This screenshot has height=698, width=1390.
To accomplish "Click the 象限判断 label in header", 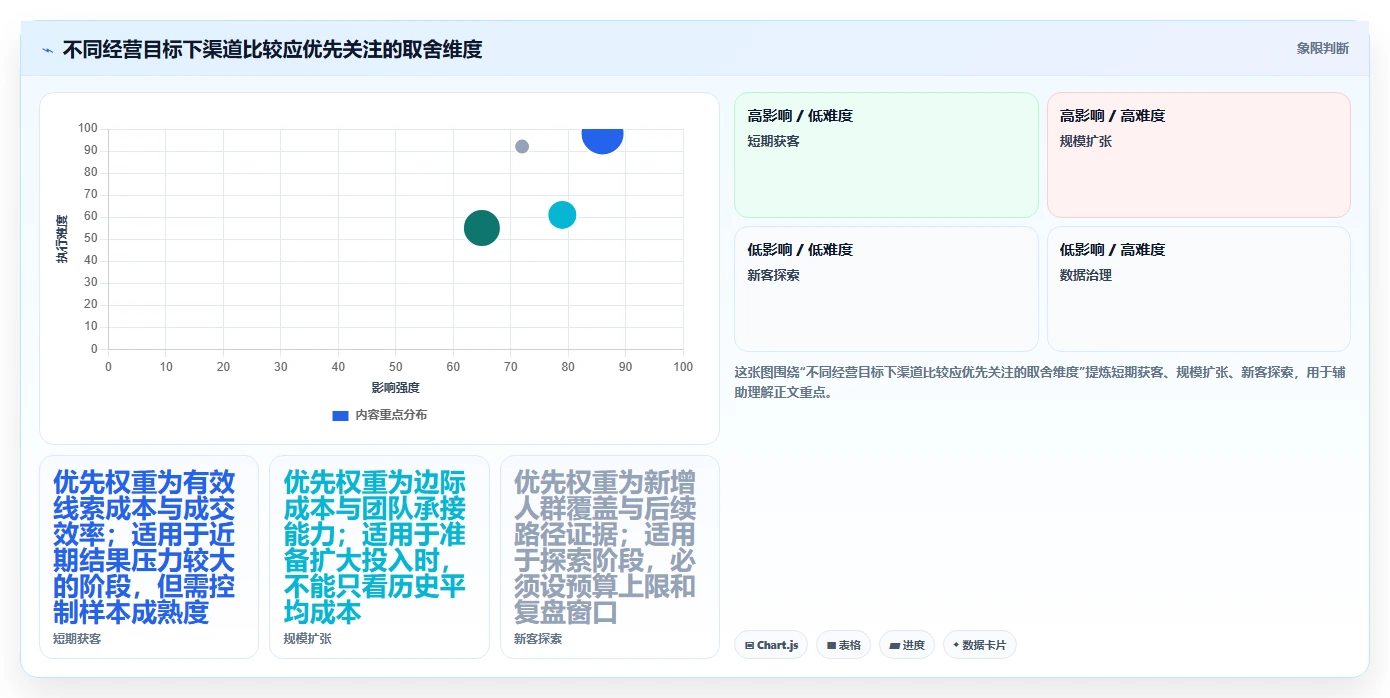I will 1322,48.
